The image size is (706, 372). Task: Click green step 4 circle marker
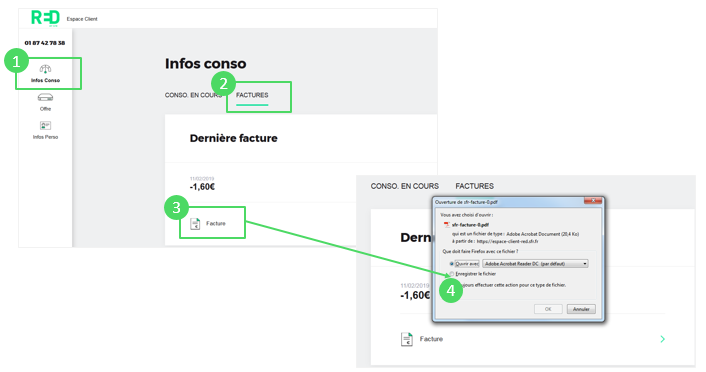point(451,290)
